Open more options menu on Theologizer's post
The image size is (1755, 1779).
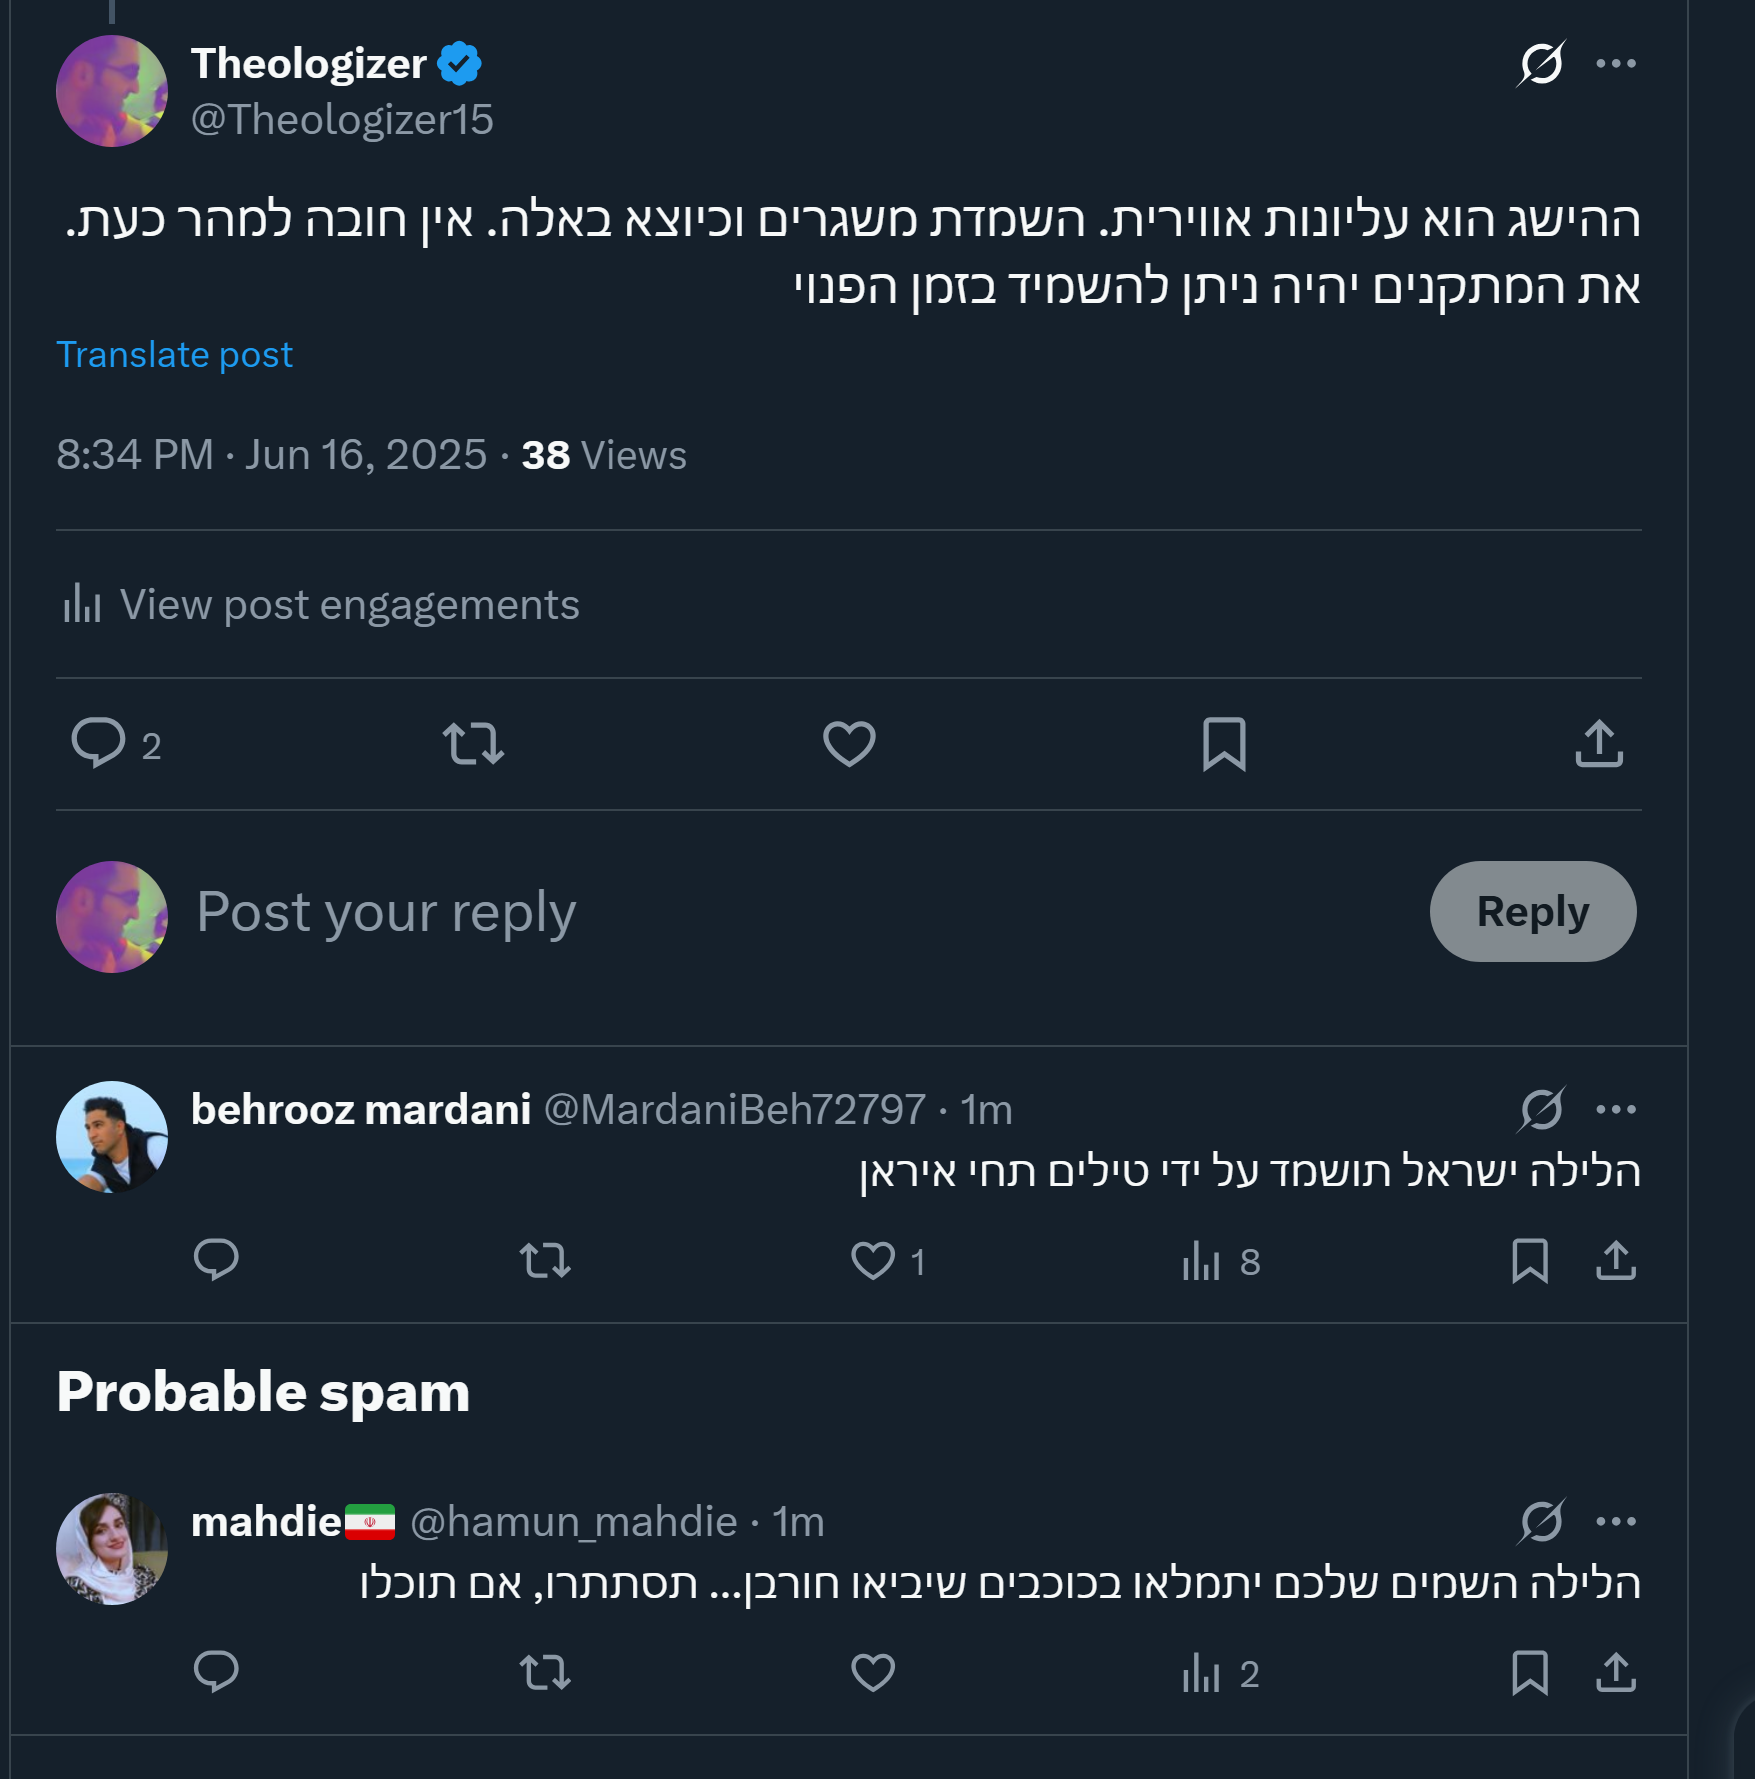[1616, 64]
